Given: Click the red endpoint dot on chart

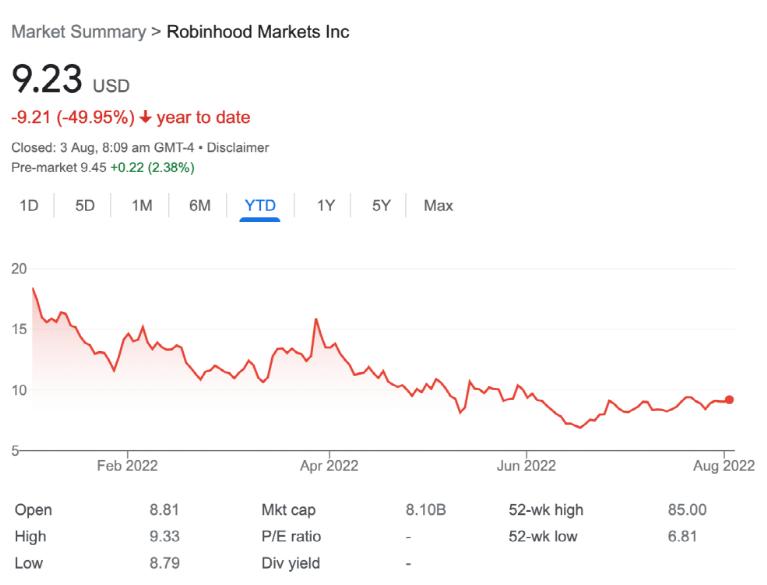Looking at the screenshot, I should [x=729, y=399].
